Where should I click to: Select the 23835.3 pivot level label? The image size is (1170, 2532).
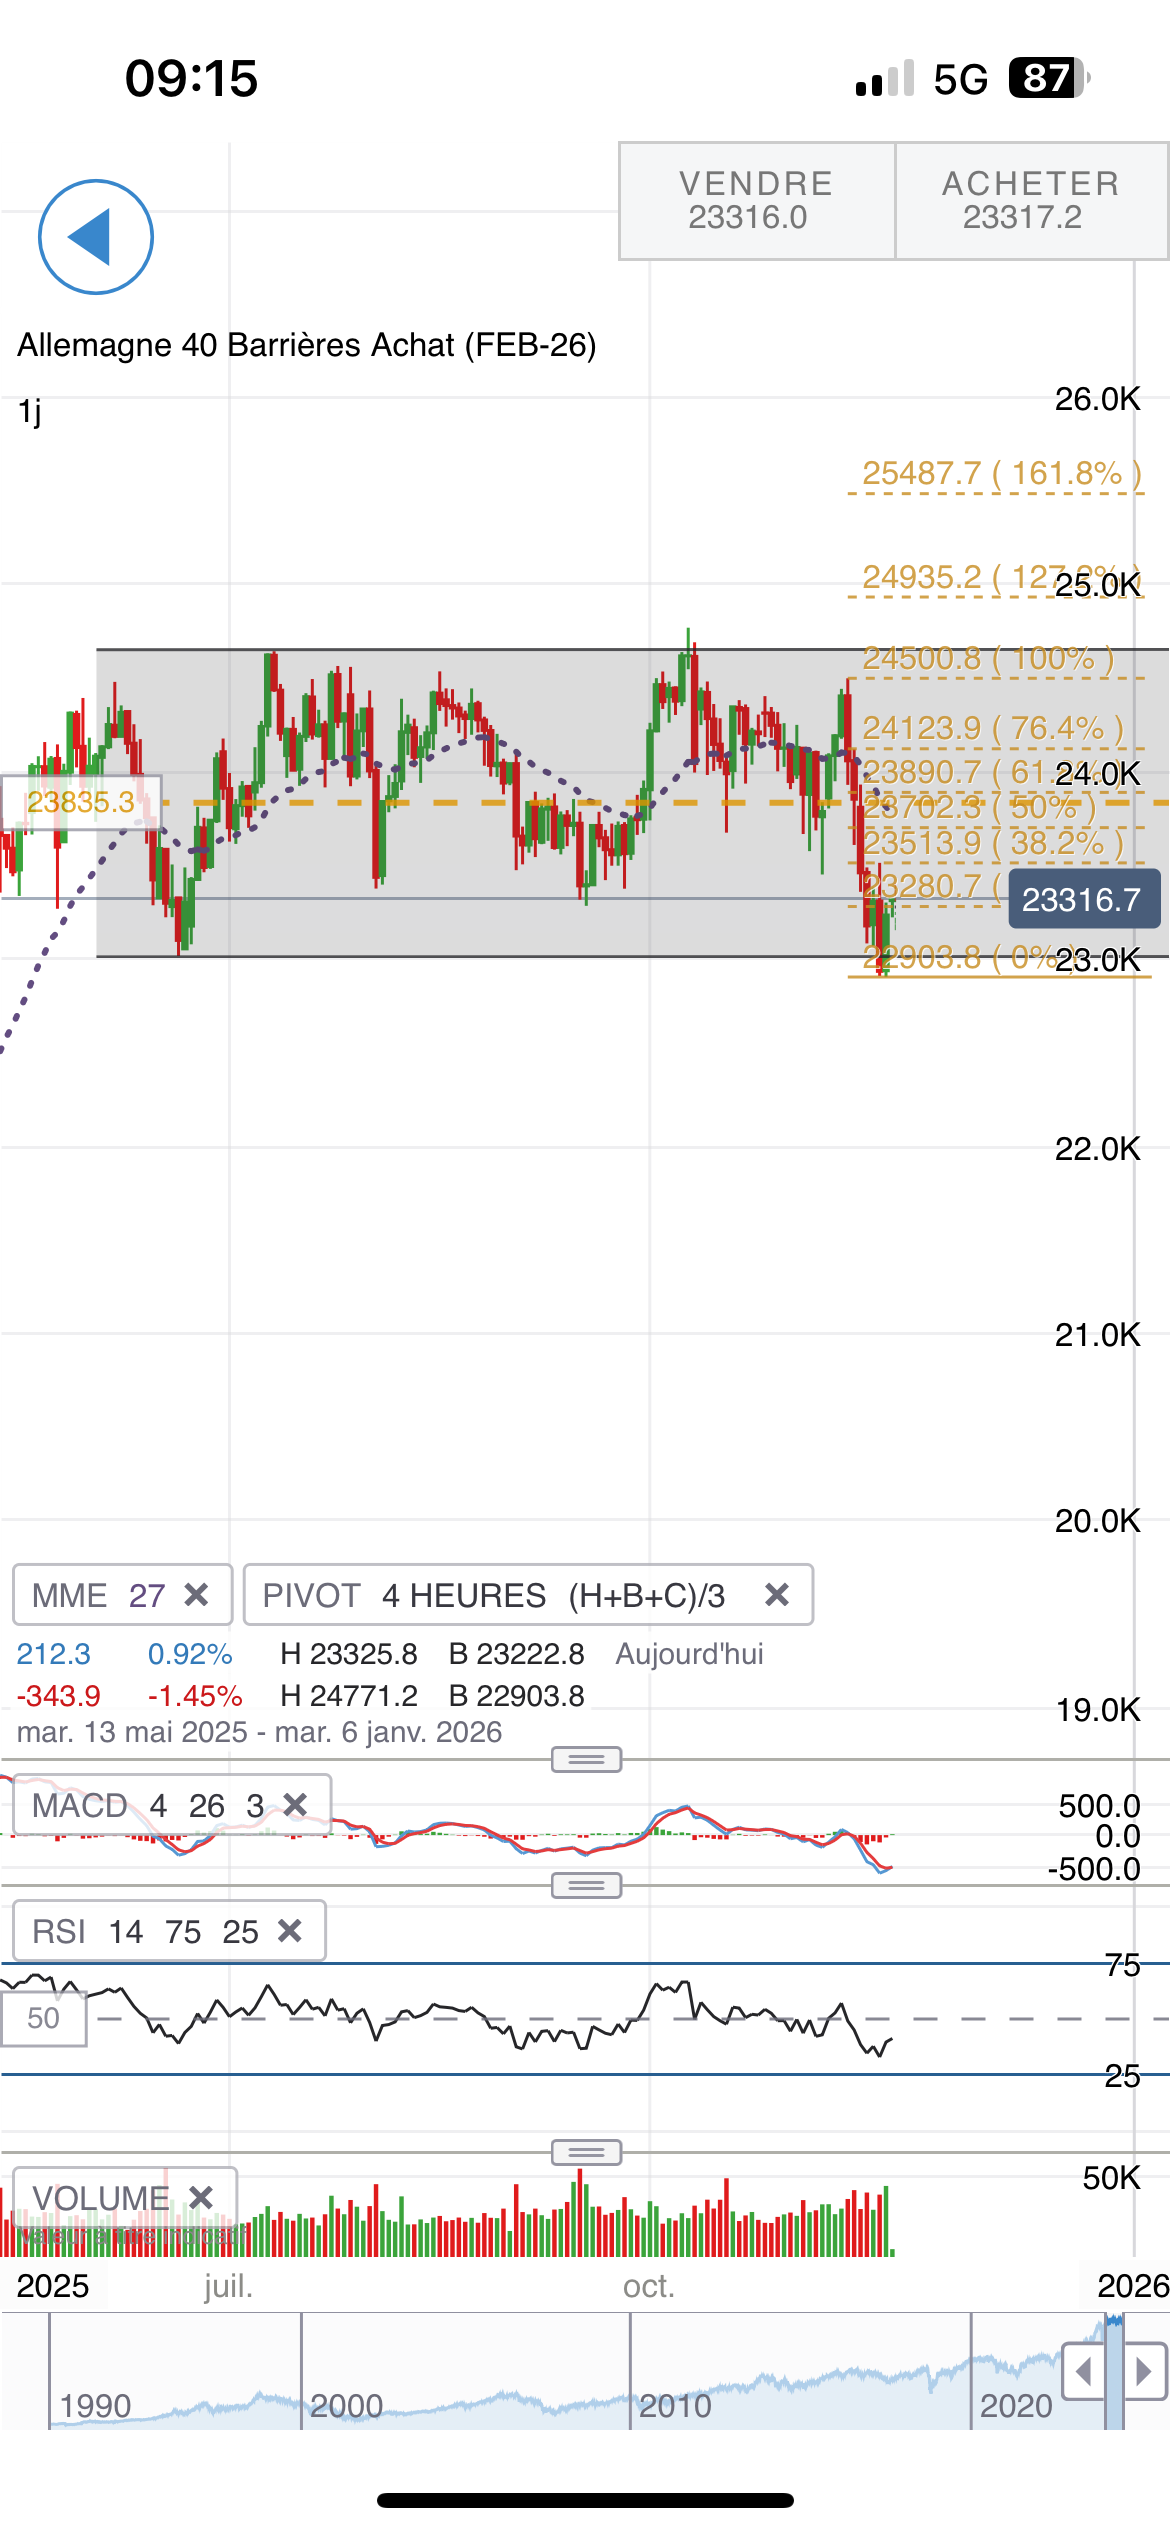[x=81, y=802]
